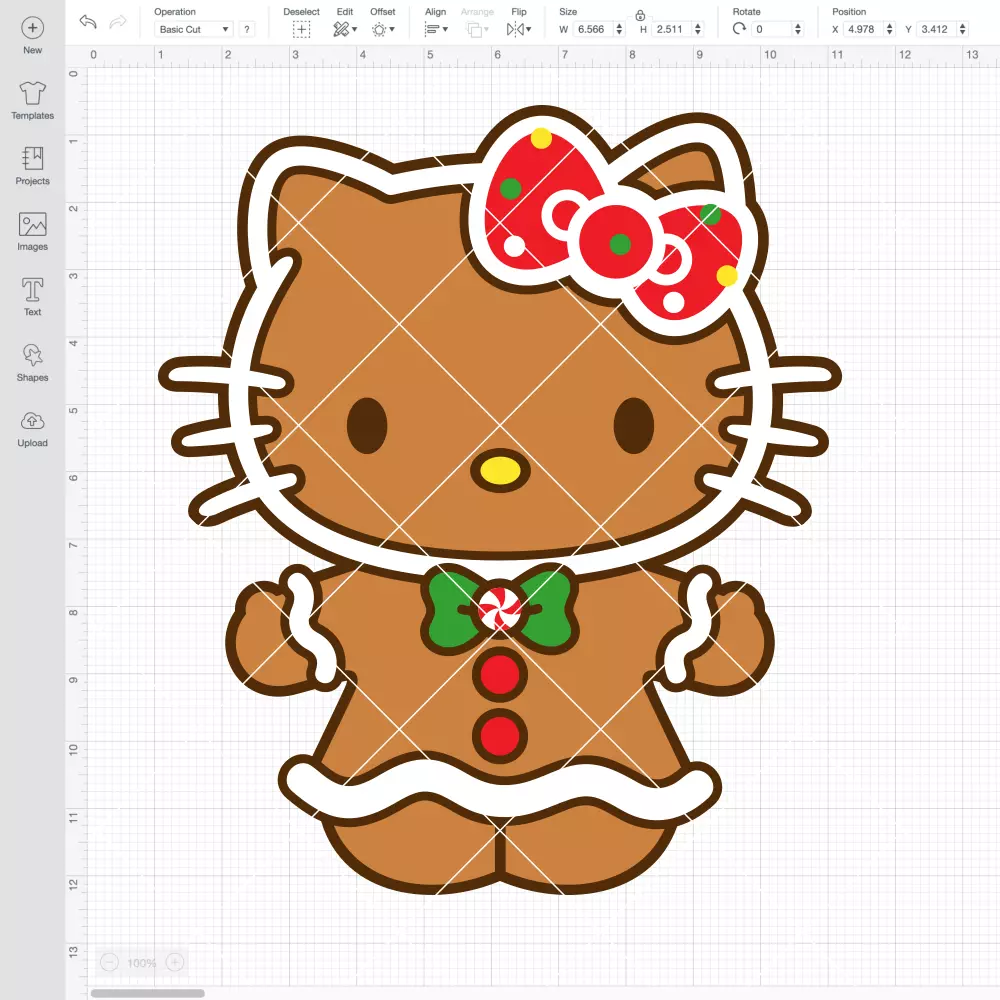Viewport: 1000px width, 1000px height.
Task: Click the Height input field
Action: point(672,29)
